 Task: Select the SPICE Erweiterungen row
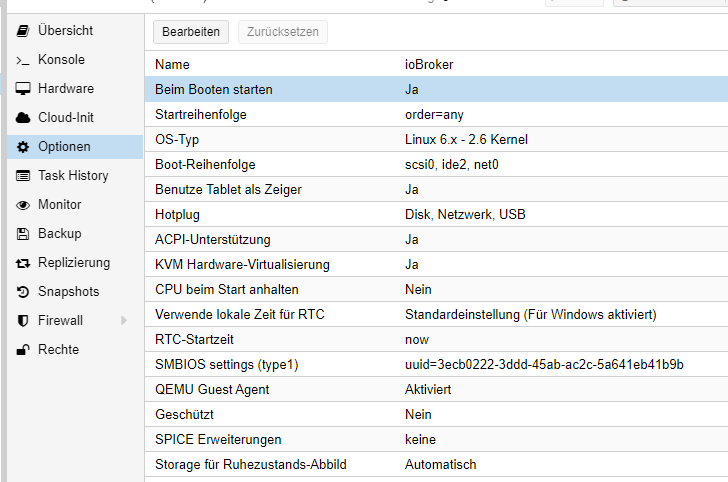click(436, 440)
